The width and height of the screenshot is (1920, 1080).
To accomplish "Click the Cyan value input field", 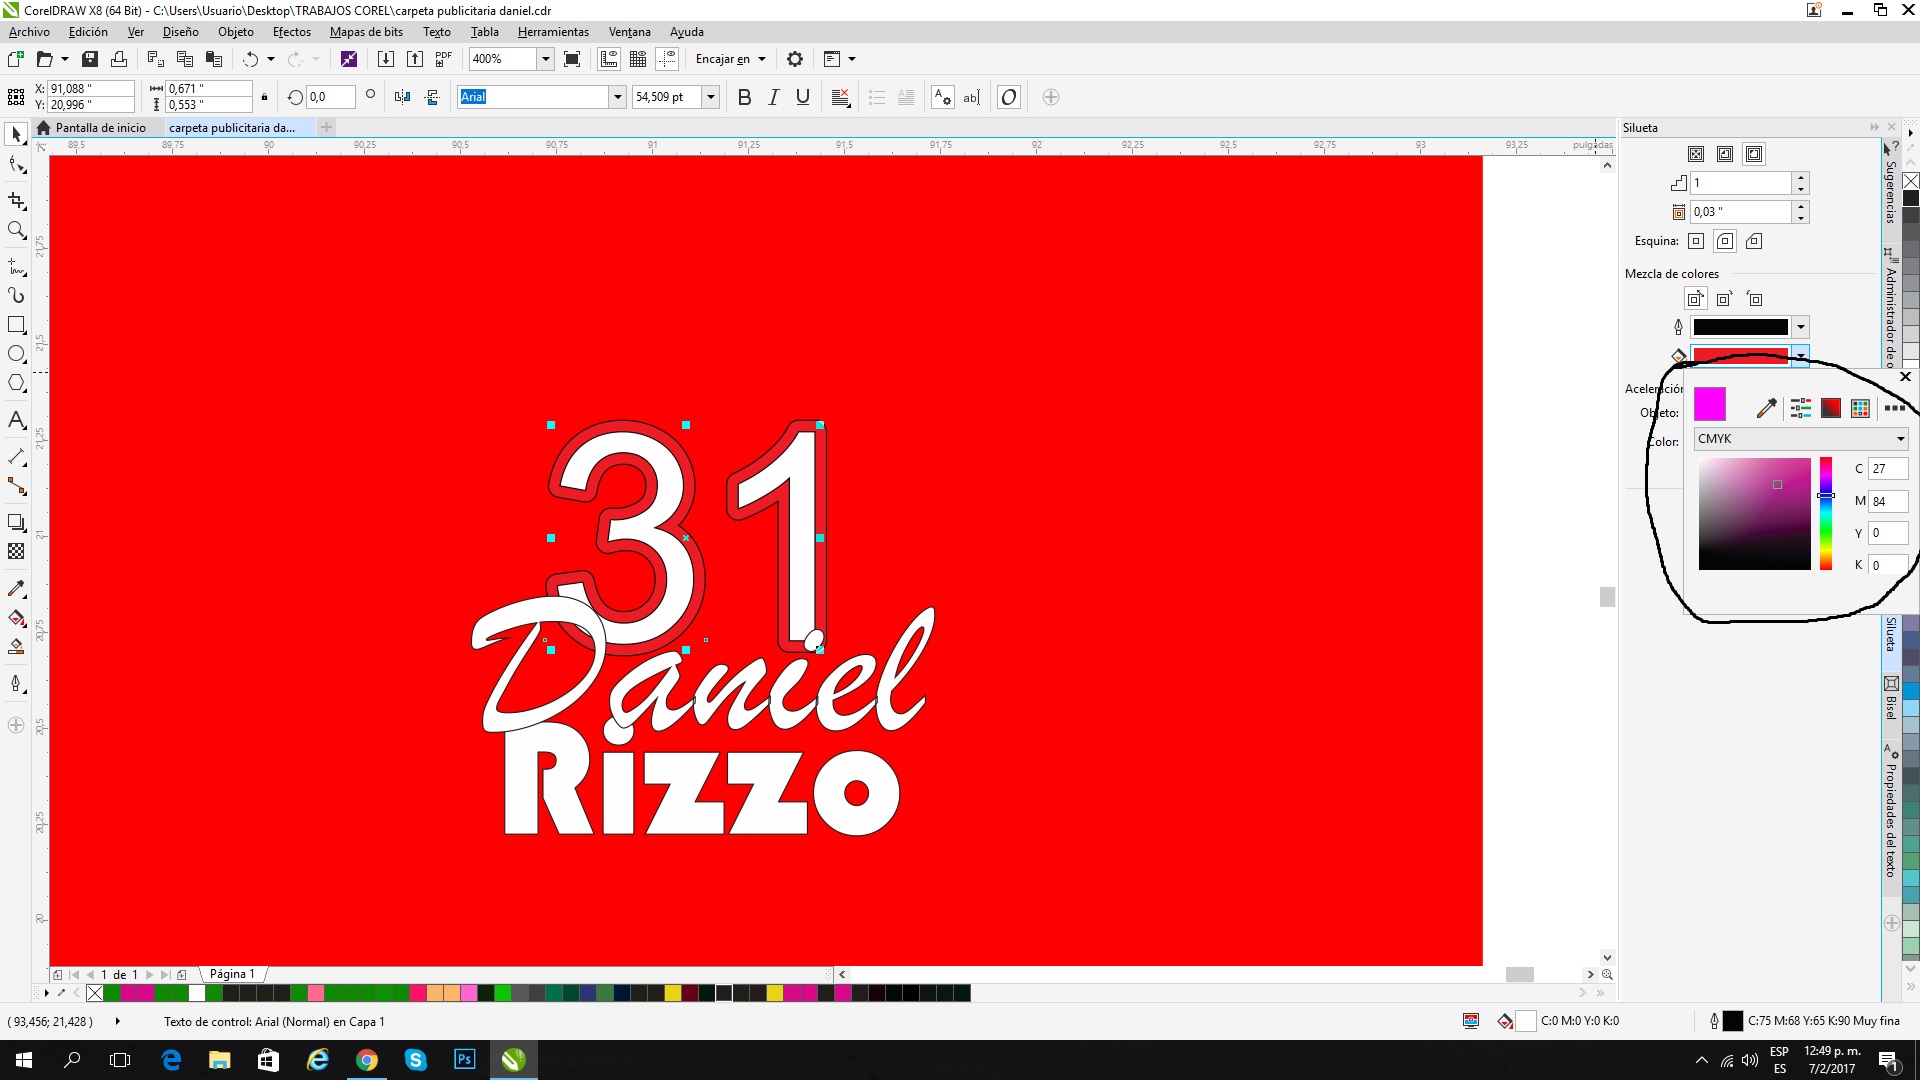I will click(1886, 469).
